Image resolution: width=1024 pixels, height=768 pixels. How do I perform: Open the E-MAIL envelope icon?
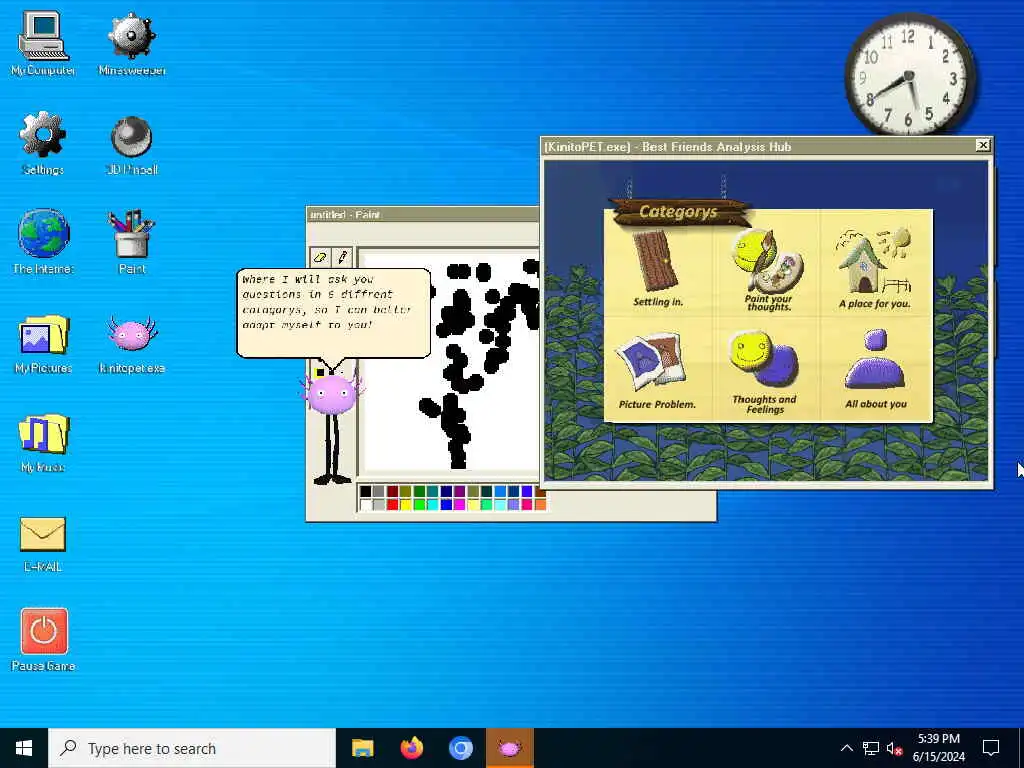point(43,544)
